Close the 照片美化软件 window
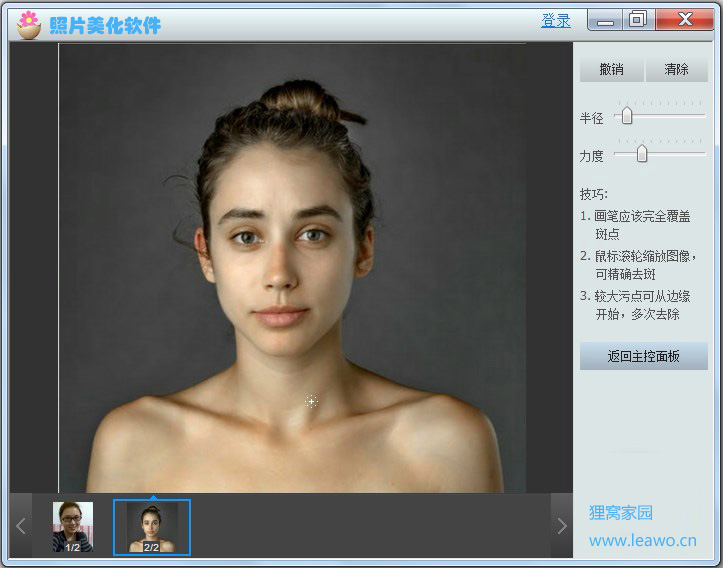This screenshot has width=723, height=568. 685,20
